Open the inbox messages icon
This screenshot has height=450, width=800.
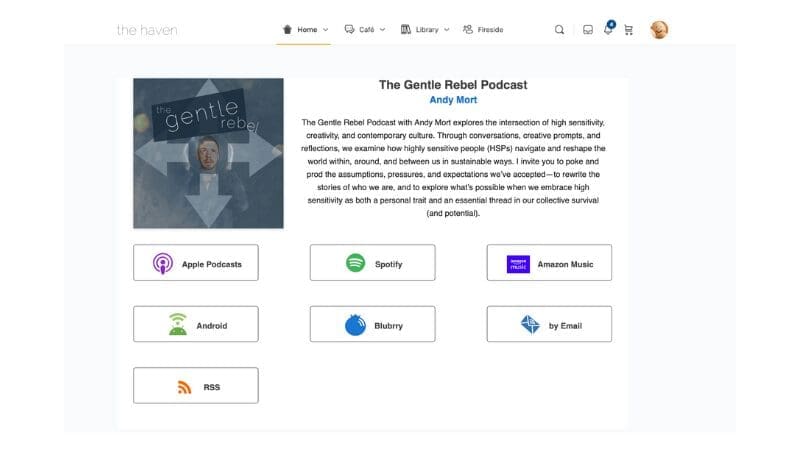click(588, 30)
